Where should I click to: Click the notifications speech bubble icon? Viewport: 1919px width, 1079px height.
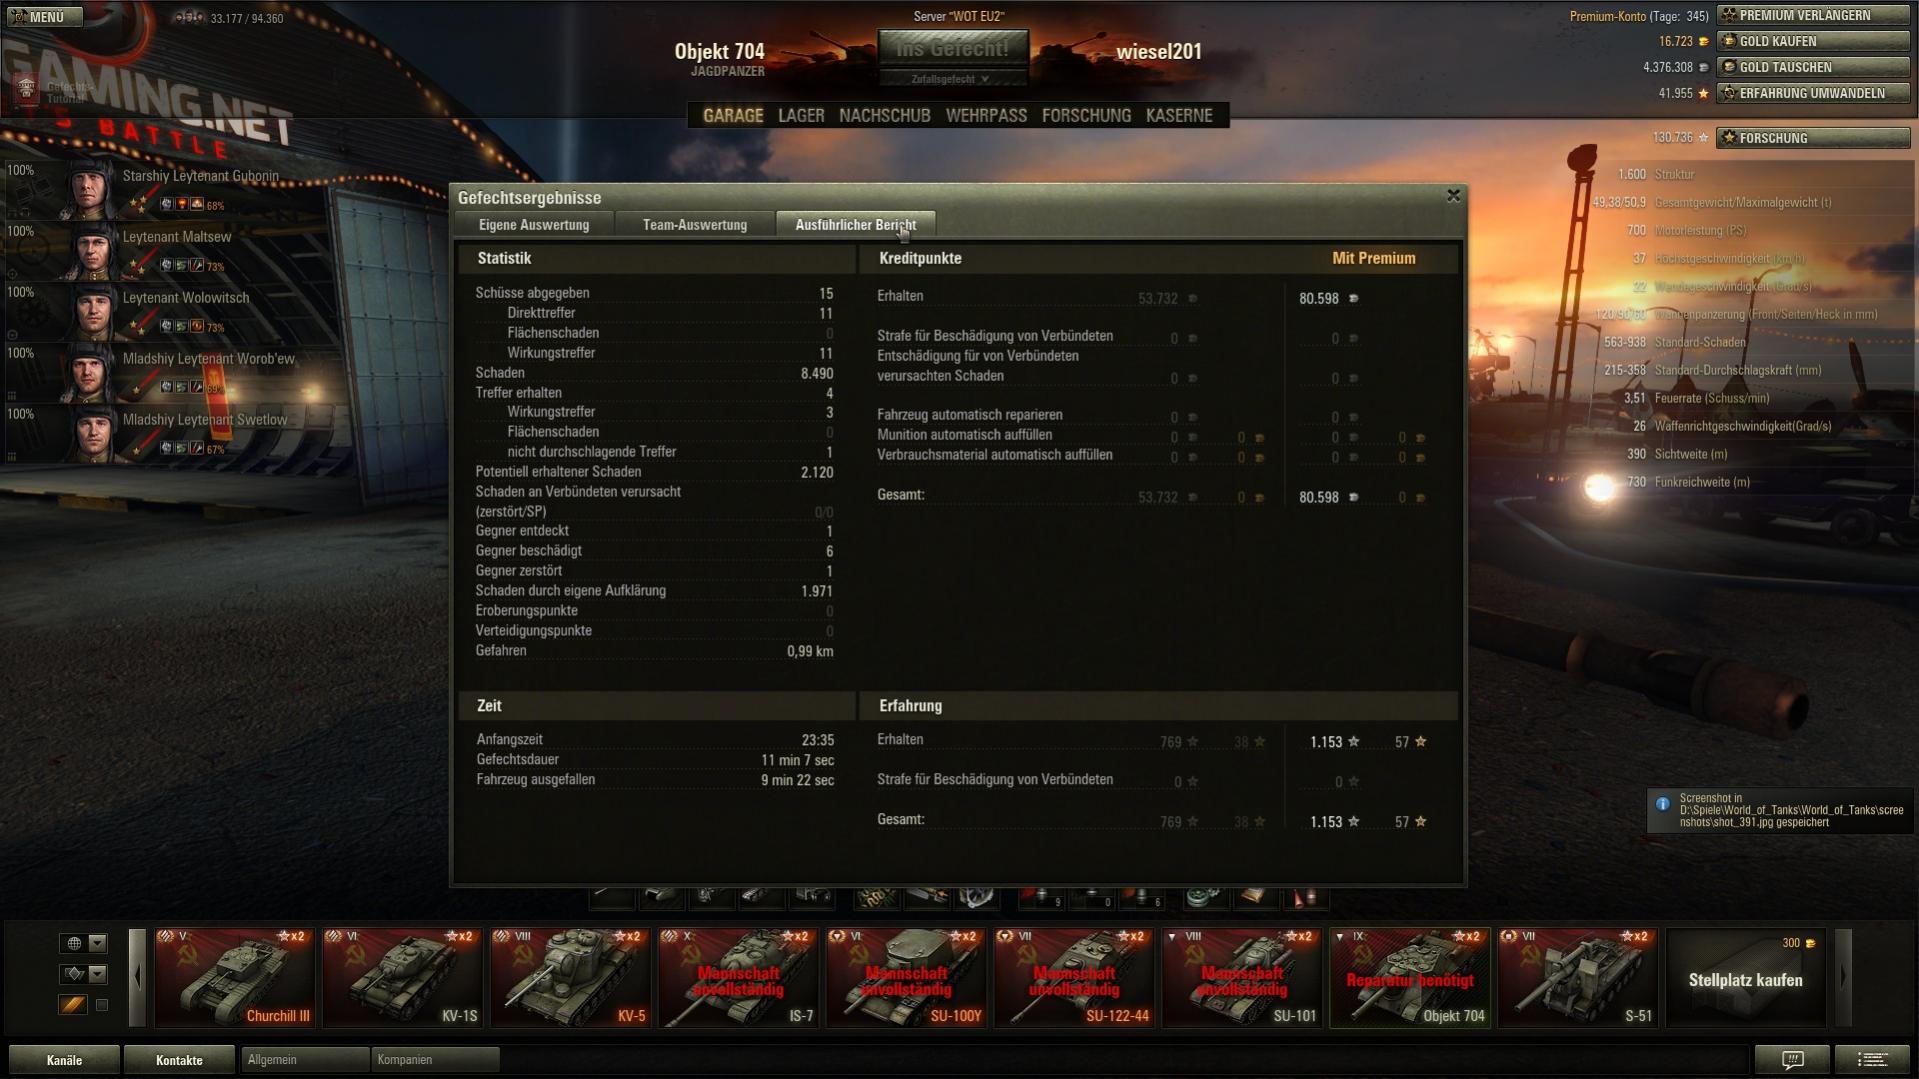(1793, 1060)
